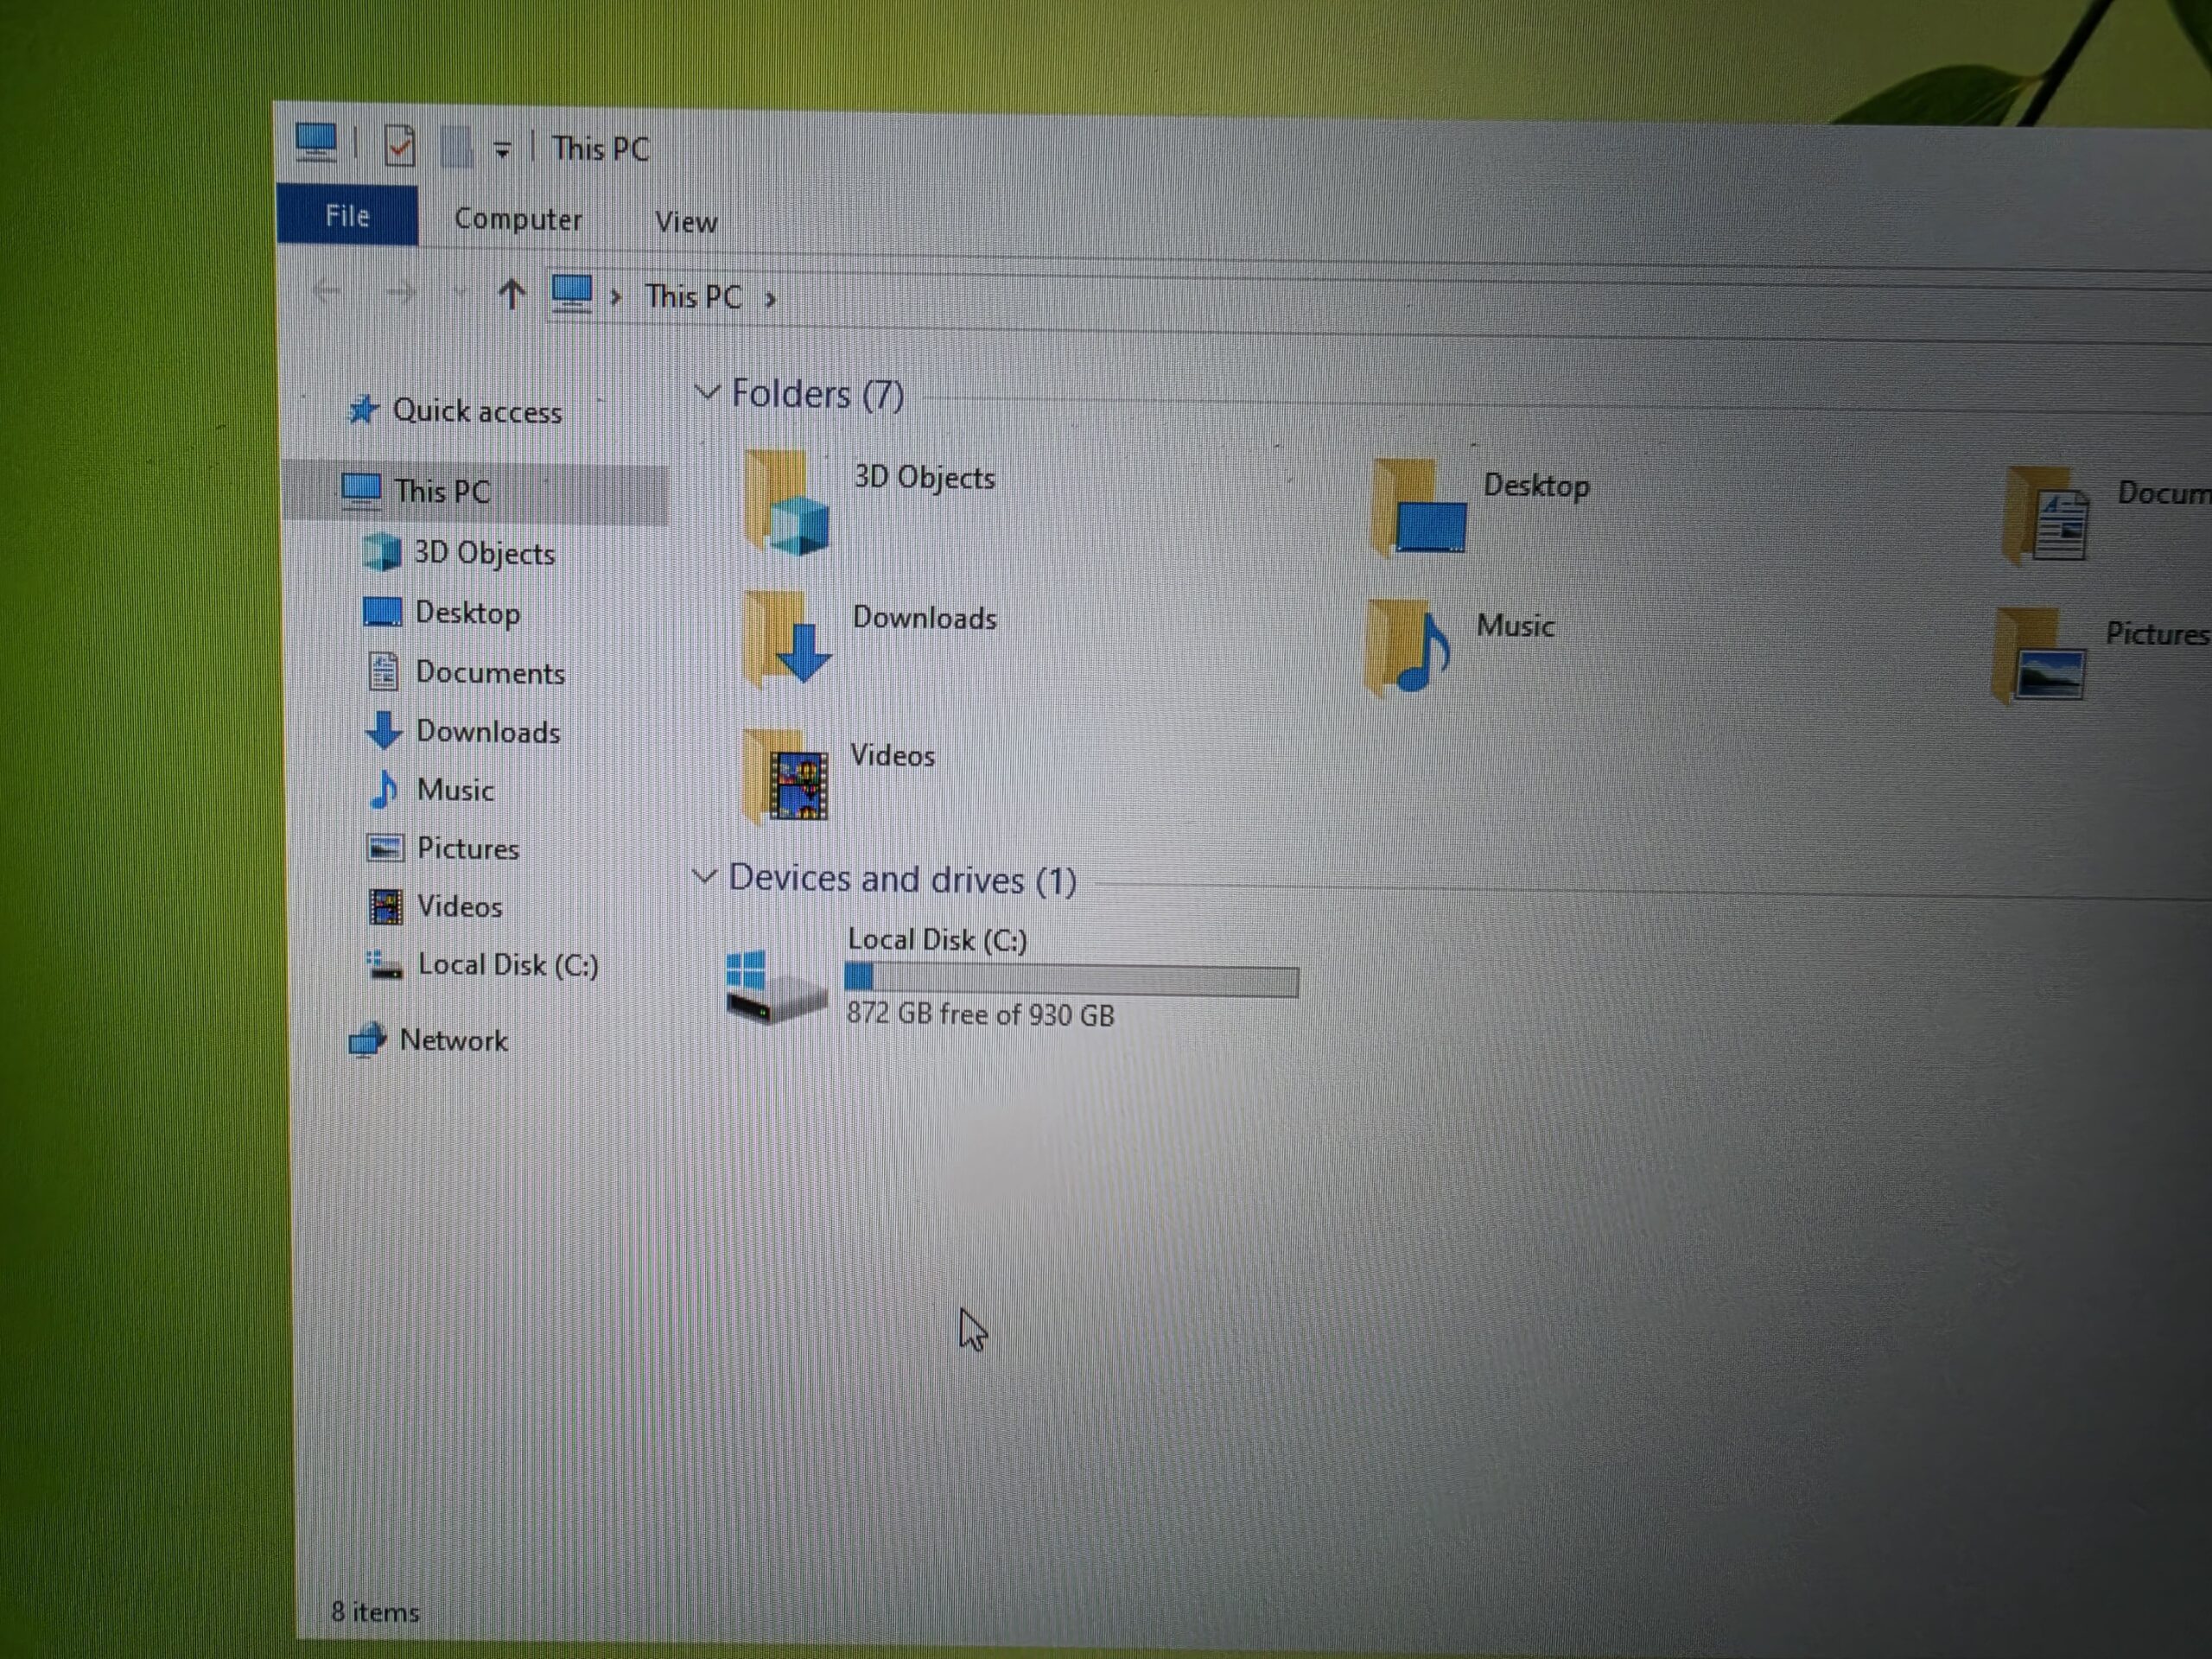Collapse the Folders (7) group
This screenshot has height=1659, width=2212.
[706, 392]
